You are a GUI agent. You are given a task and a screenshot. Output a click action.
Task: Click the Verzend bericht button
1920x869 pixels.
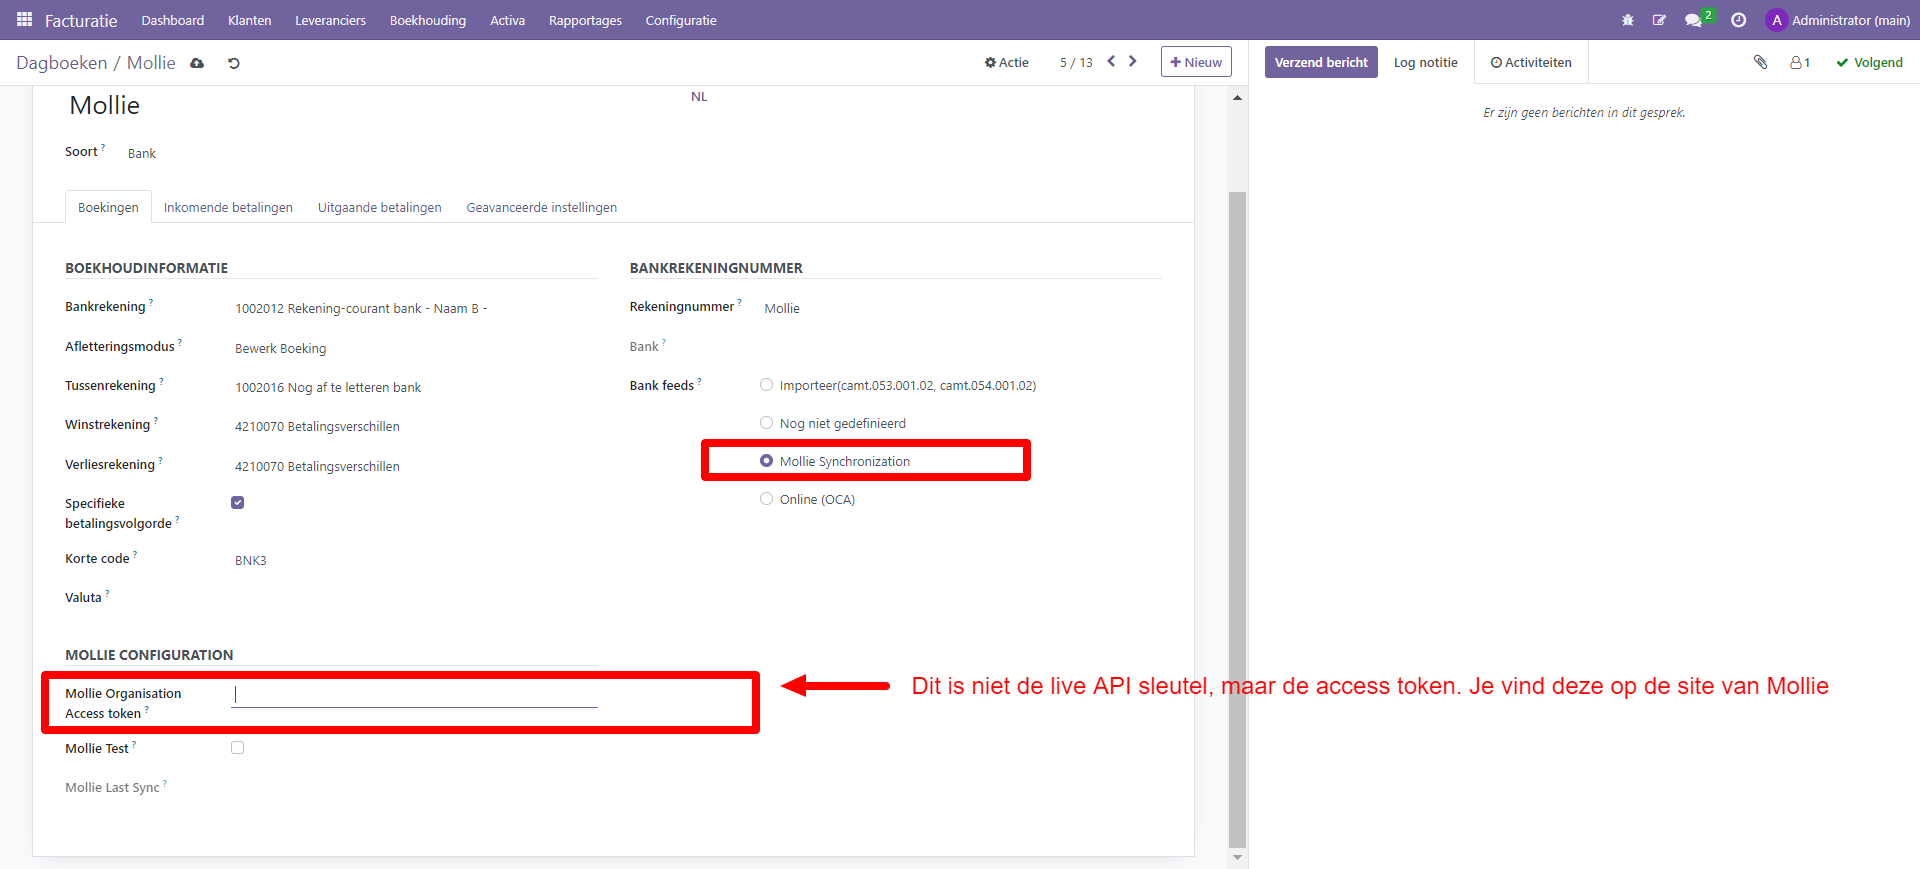[1320, 62]
